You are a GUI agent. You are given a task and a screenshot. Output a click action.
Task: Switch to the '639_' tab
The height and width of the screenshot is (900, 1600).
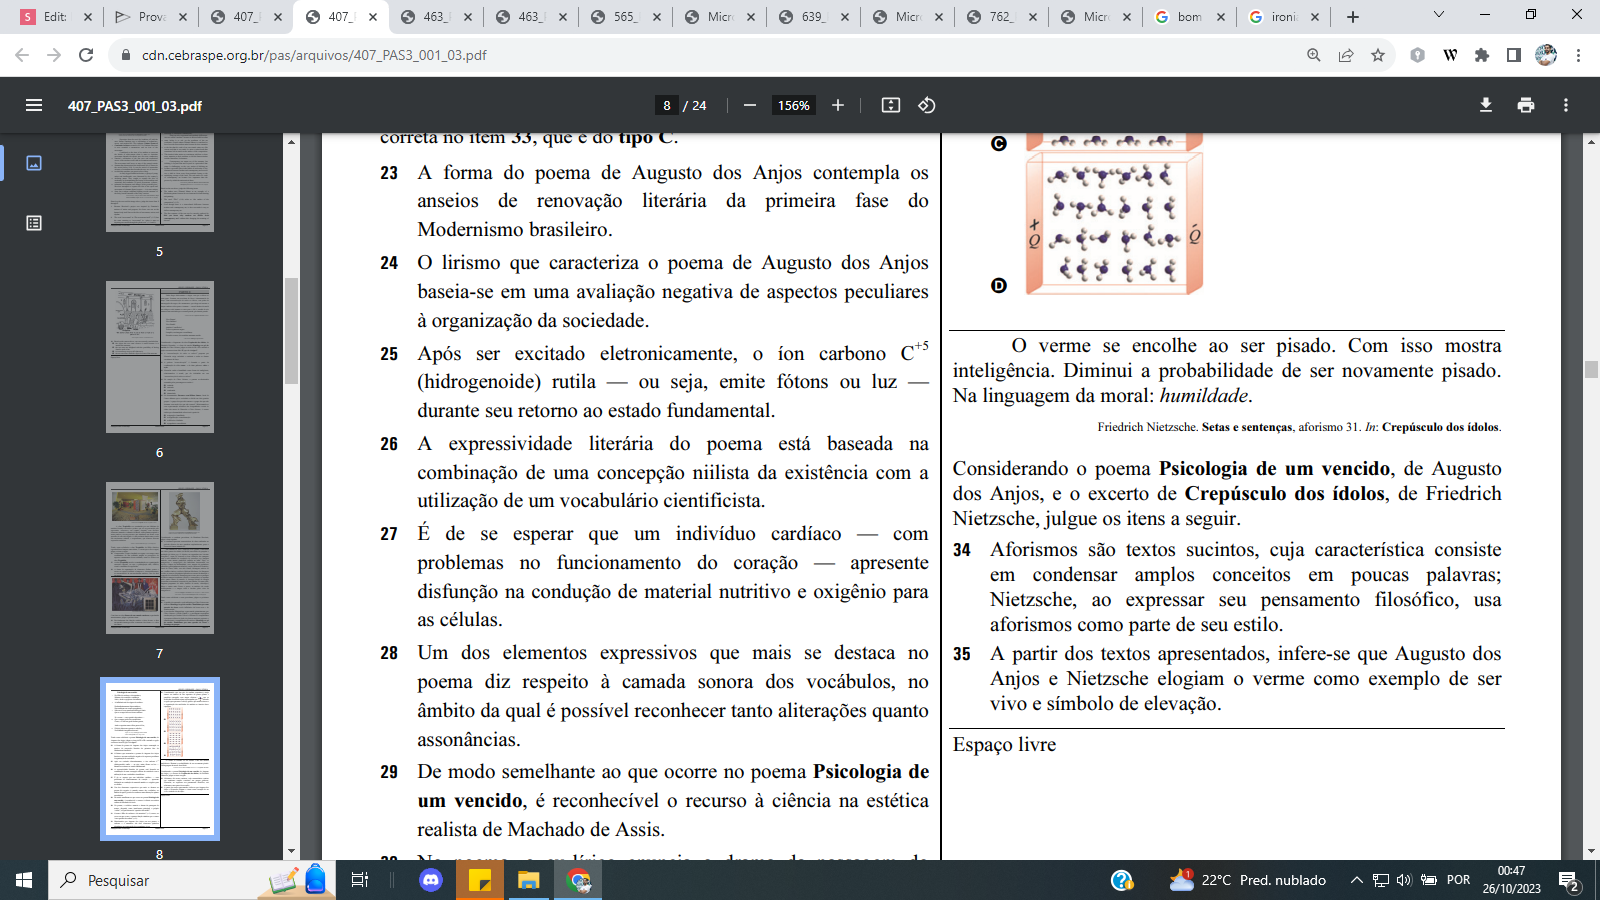(814, 17)
